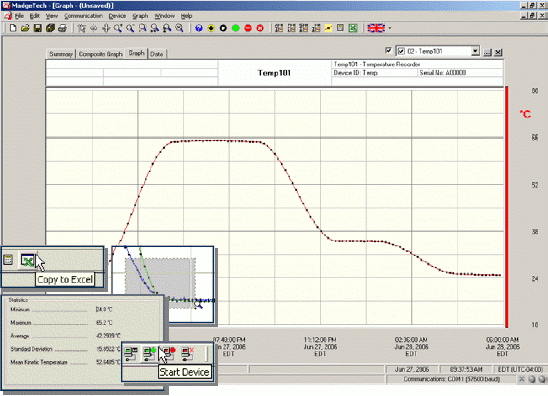The image size is (548, 396).
Task: Click the ellipsis button beside channel dropdown
Action: coord(487,52)
